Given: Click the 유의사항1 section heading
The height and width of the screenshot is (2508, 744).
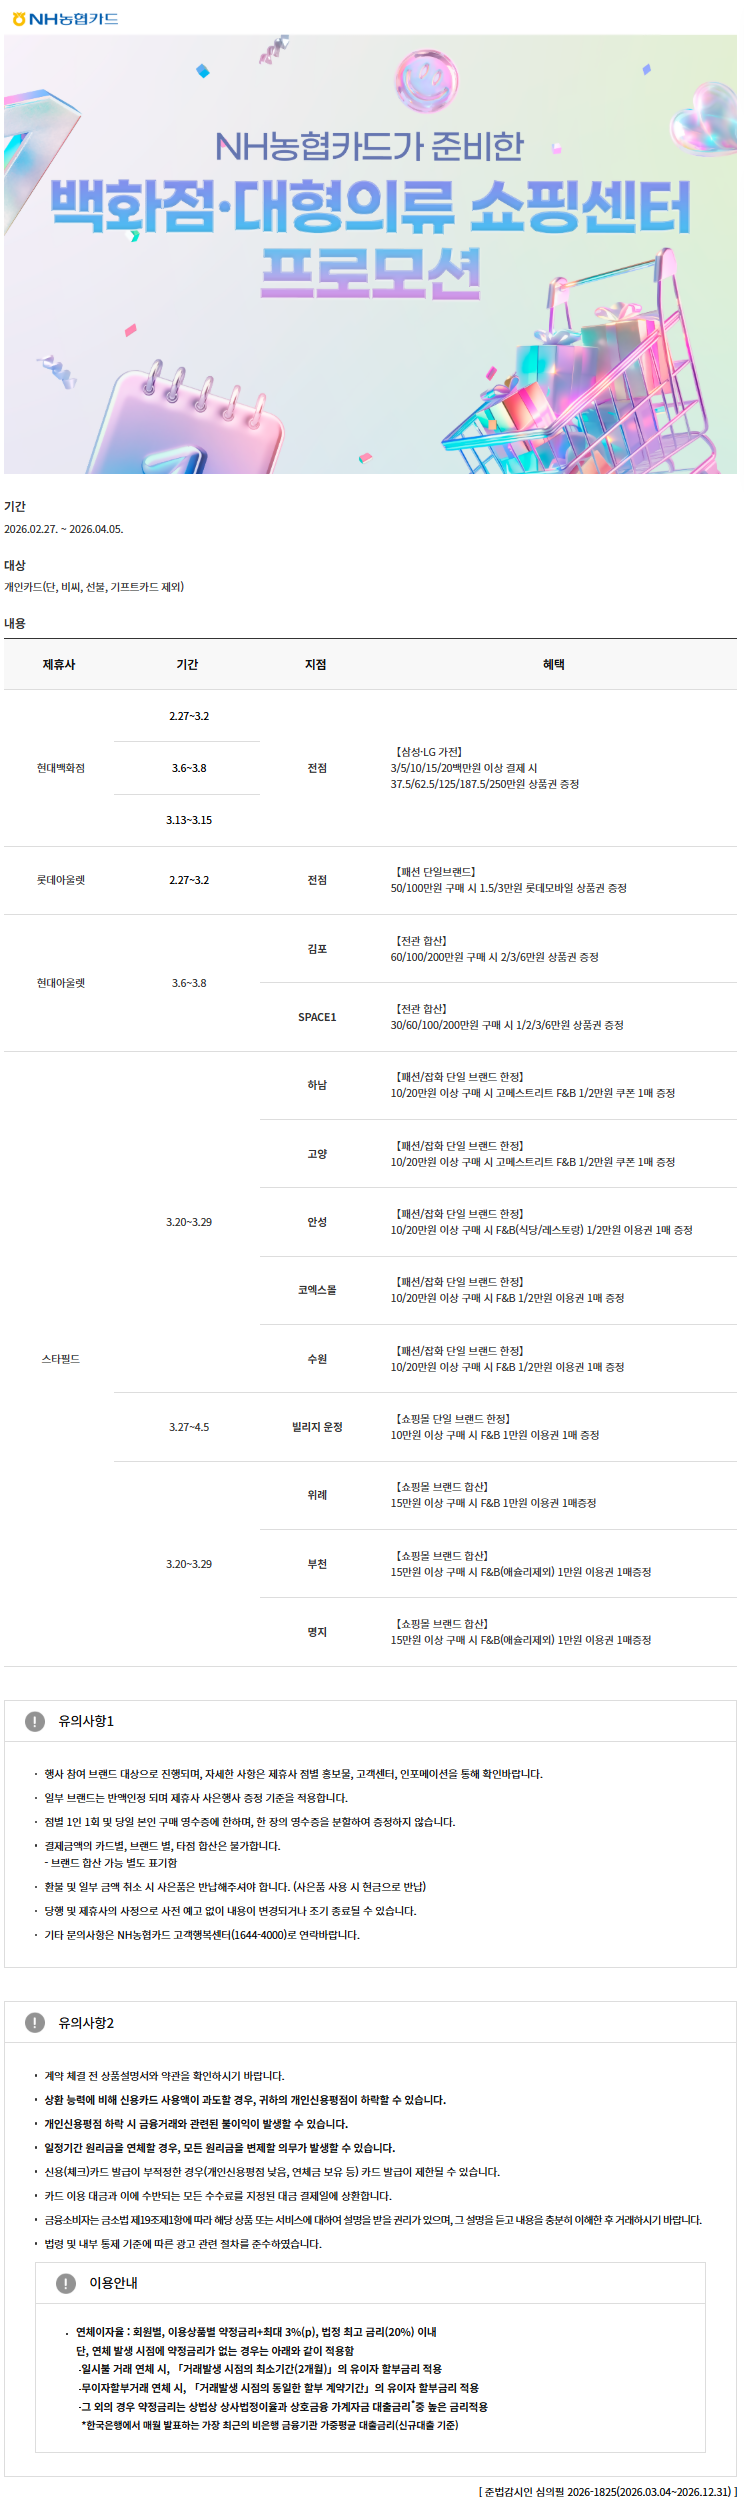Looking at the screenshot, I should (86, 1721).
